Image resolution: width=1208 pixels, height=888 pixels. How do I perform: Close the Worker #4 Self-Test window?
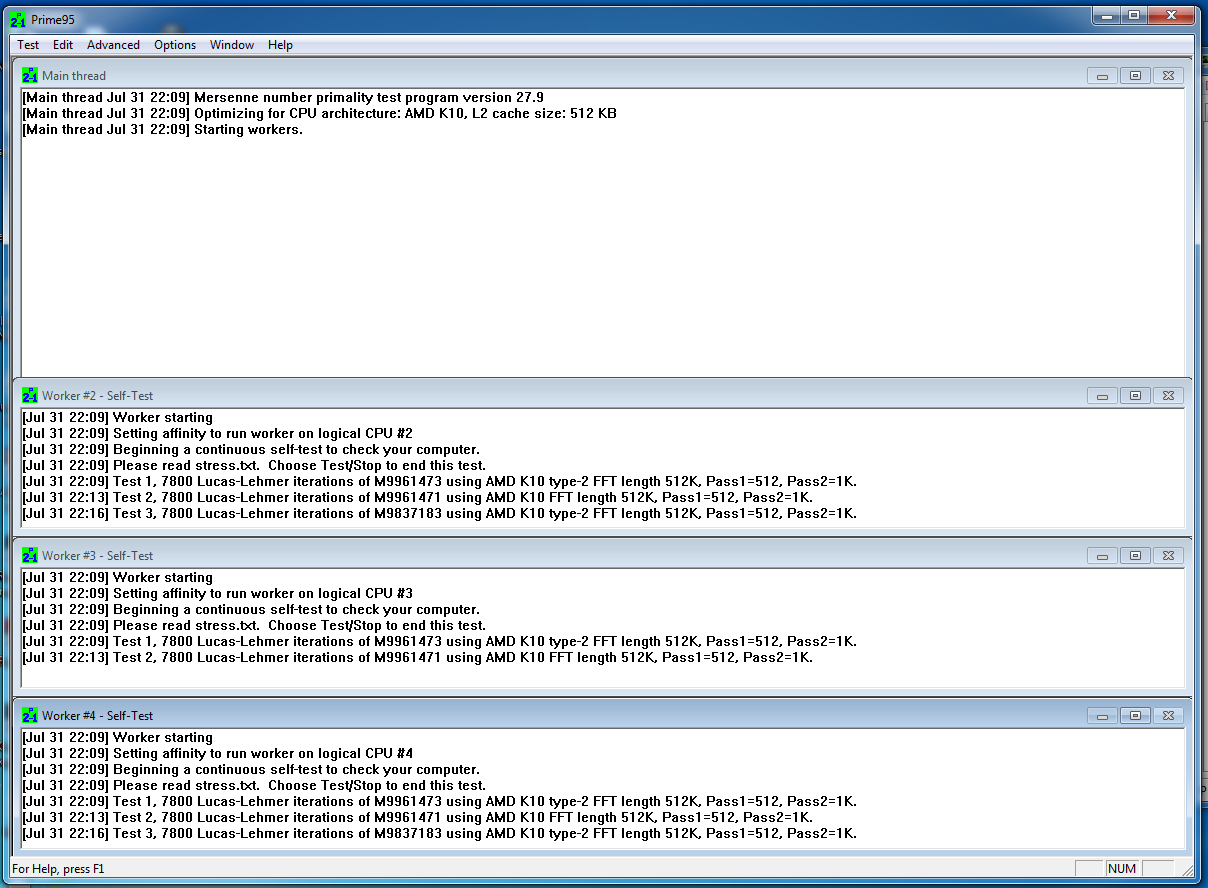(x=1168, y=716)
